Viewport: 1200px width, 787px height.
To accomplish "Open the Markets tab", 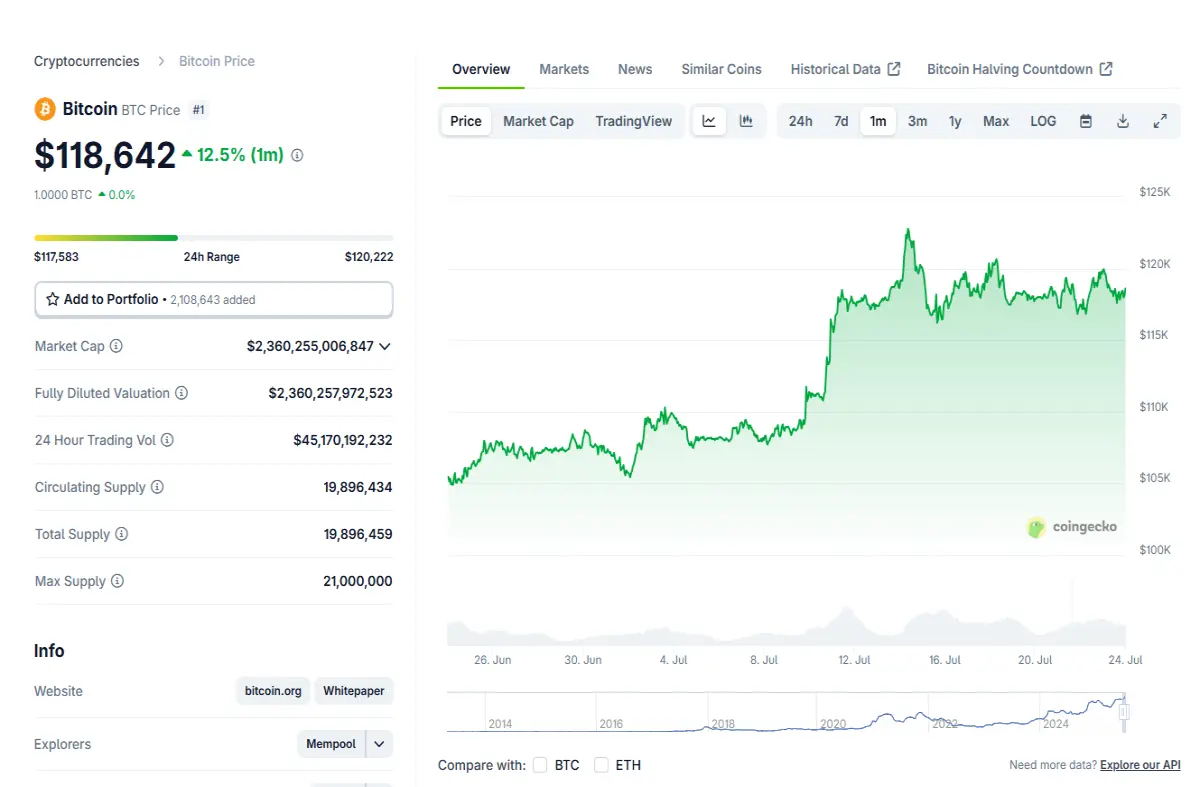I will pos(564,69).
